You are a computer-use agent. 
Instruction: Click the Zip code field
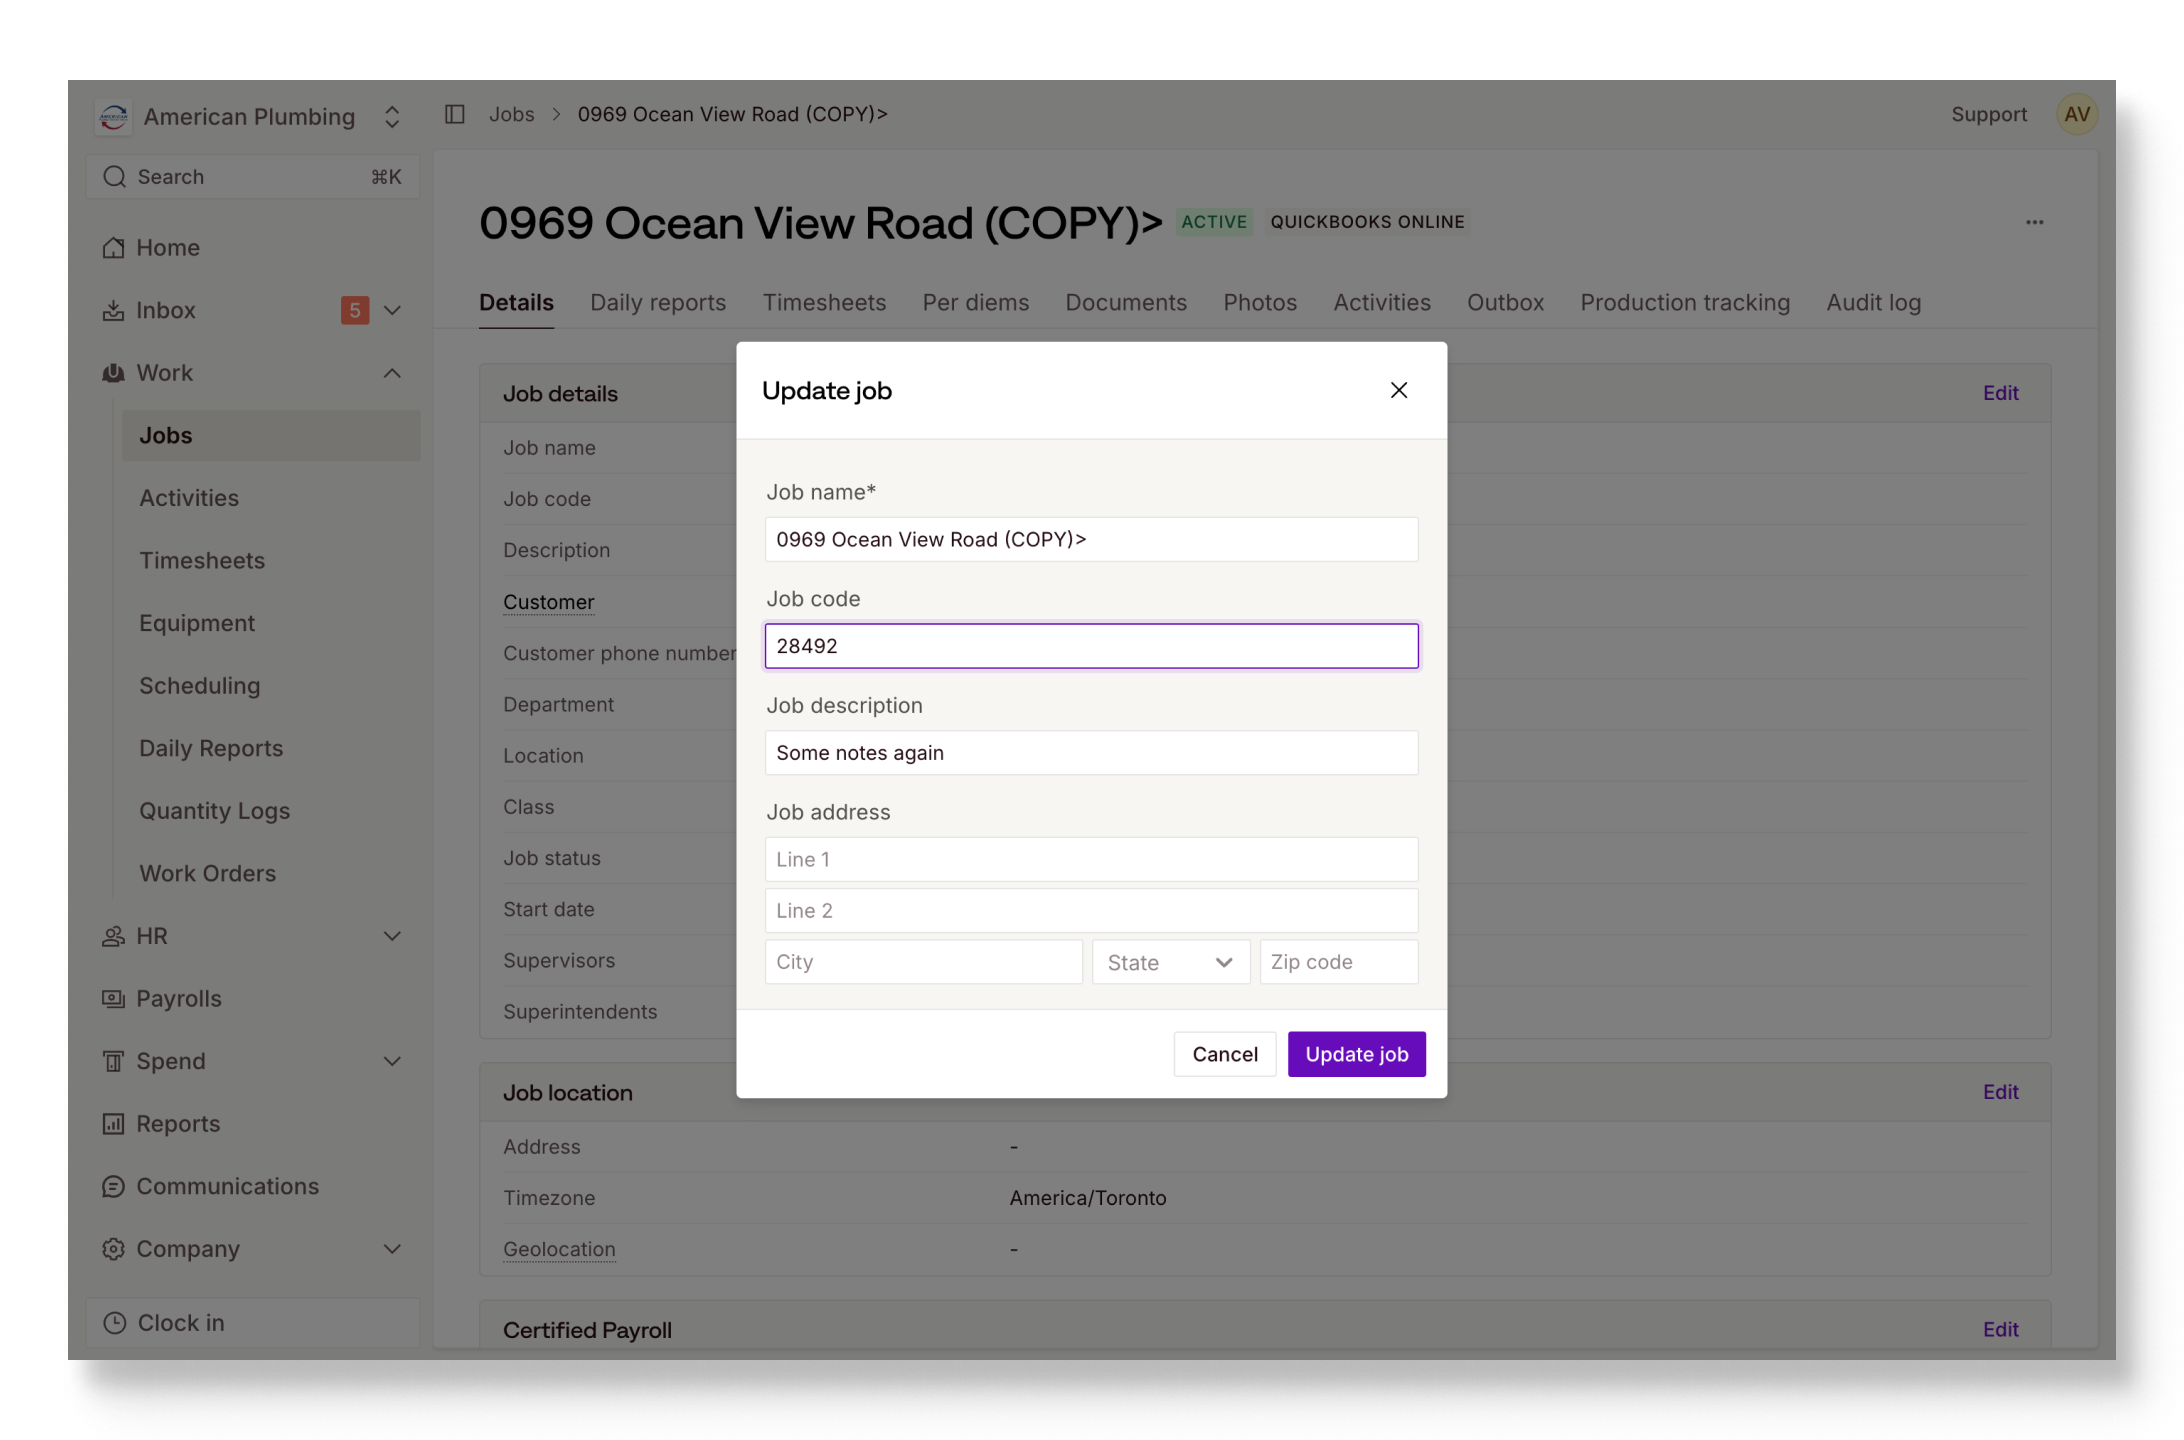point(1339,962)
